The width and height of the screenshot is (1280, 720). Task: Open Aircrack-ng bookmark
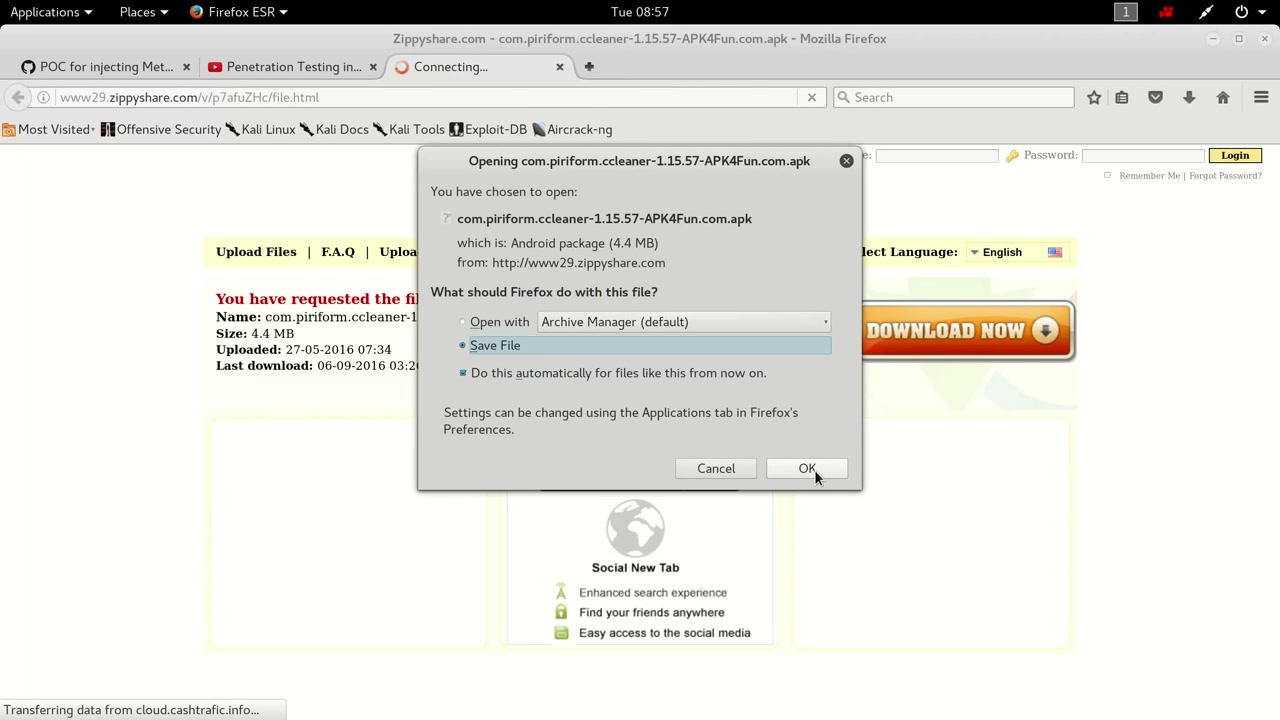572,129
